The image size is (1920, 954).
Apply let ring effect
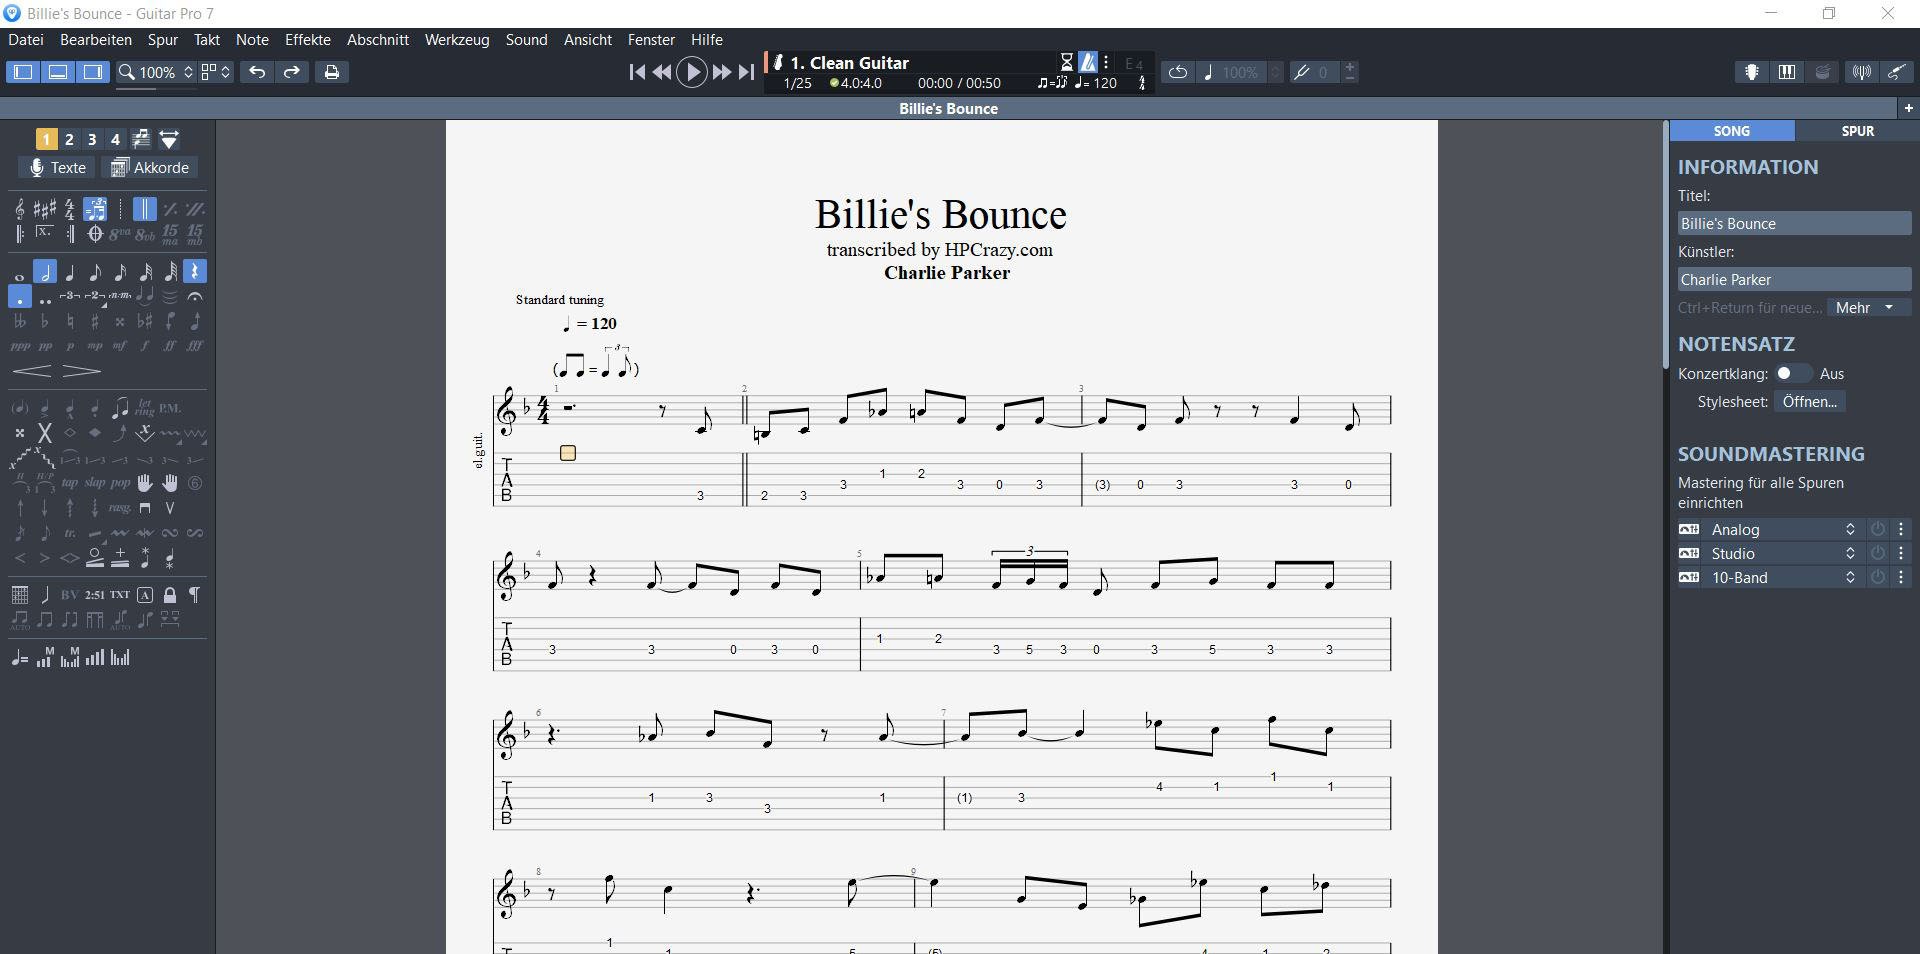pos(145,408)
